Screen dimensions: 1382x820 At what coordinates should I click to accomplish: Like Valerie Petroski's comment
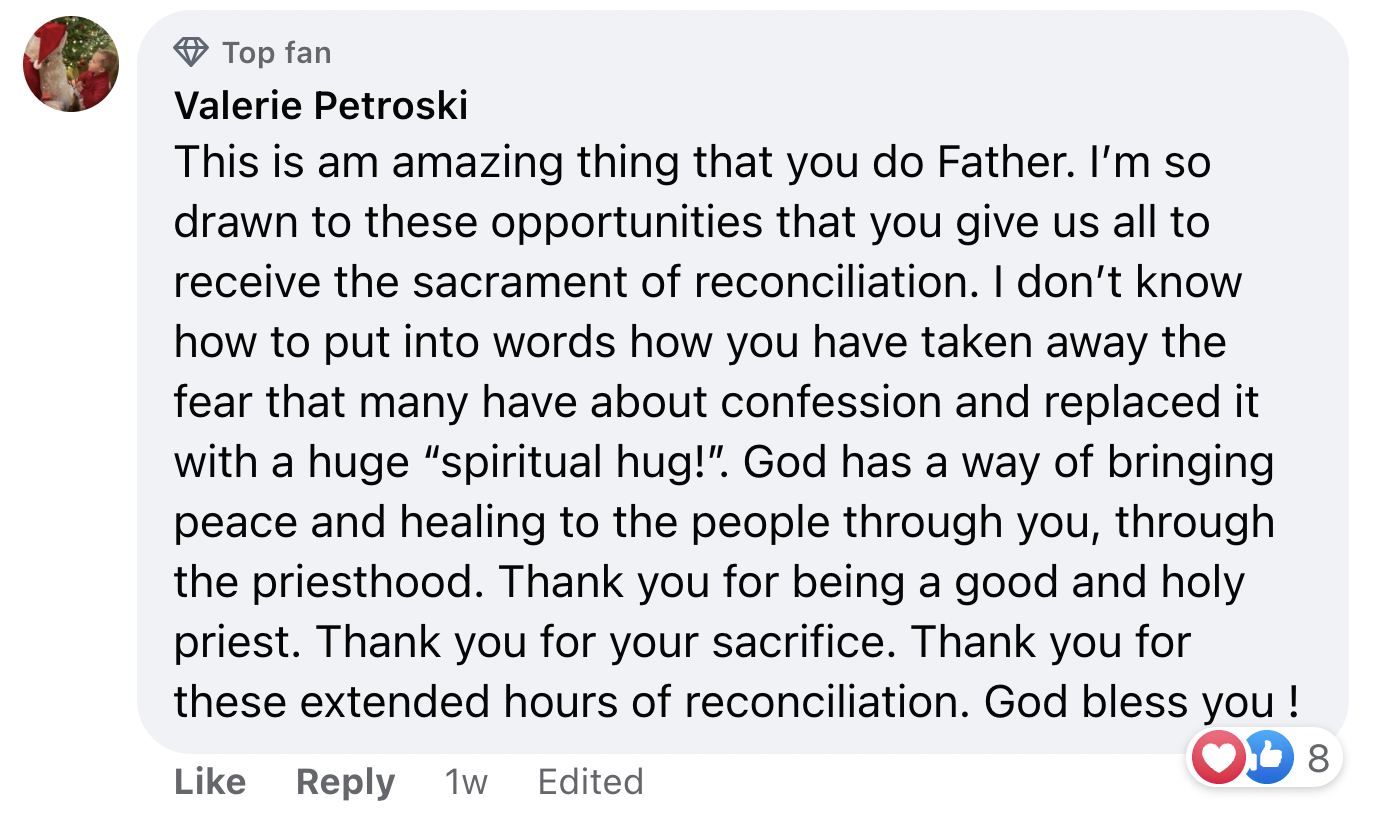point(210,782)
